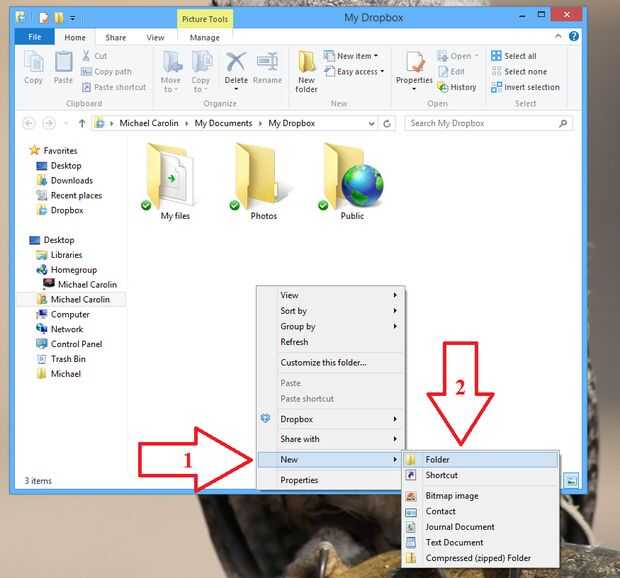Open the Help question mark icon

(574, 36)
